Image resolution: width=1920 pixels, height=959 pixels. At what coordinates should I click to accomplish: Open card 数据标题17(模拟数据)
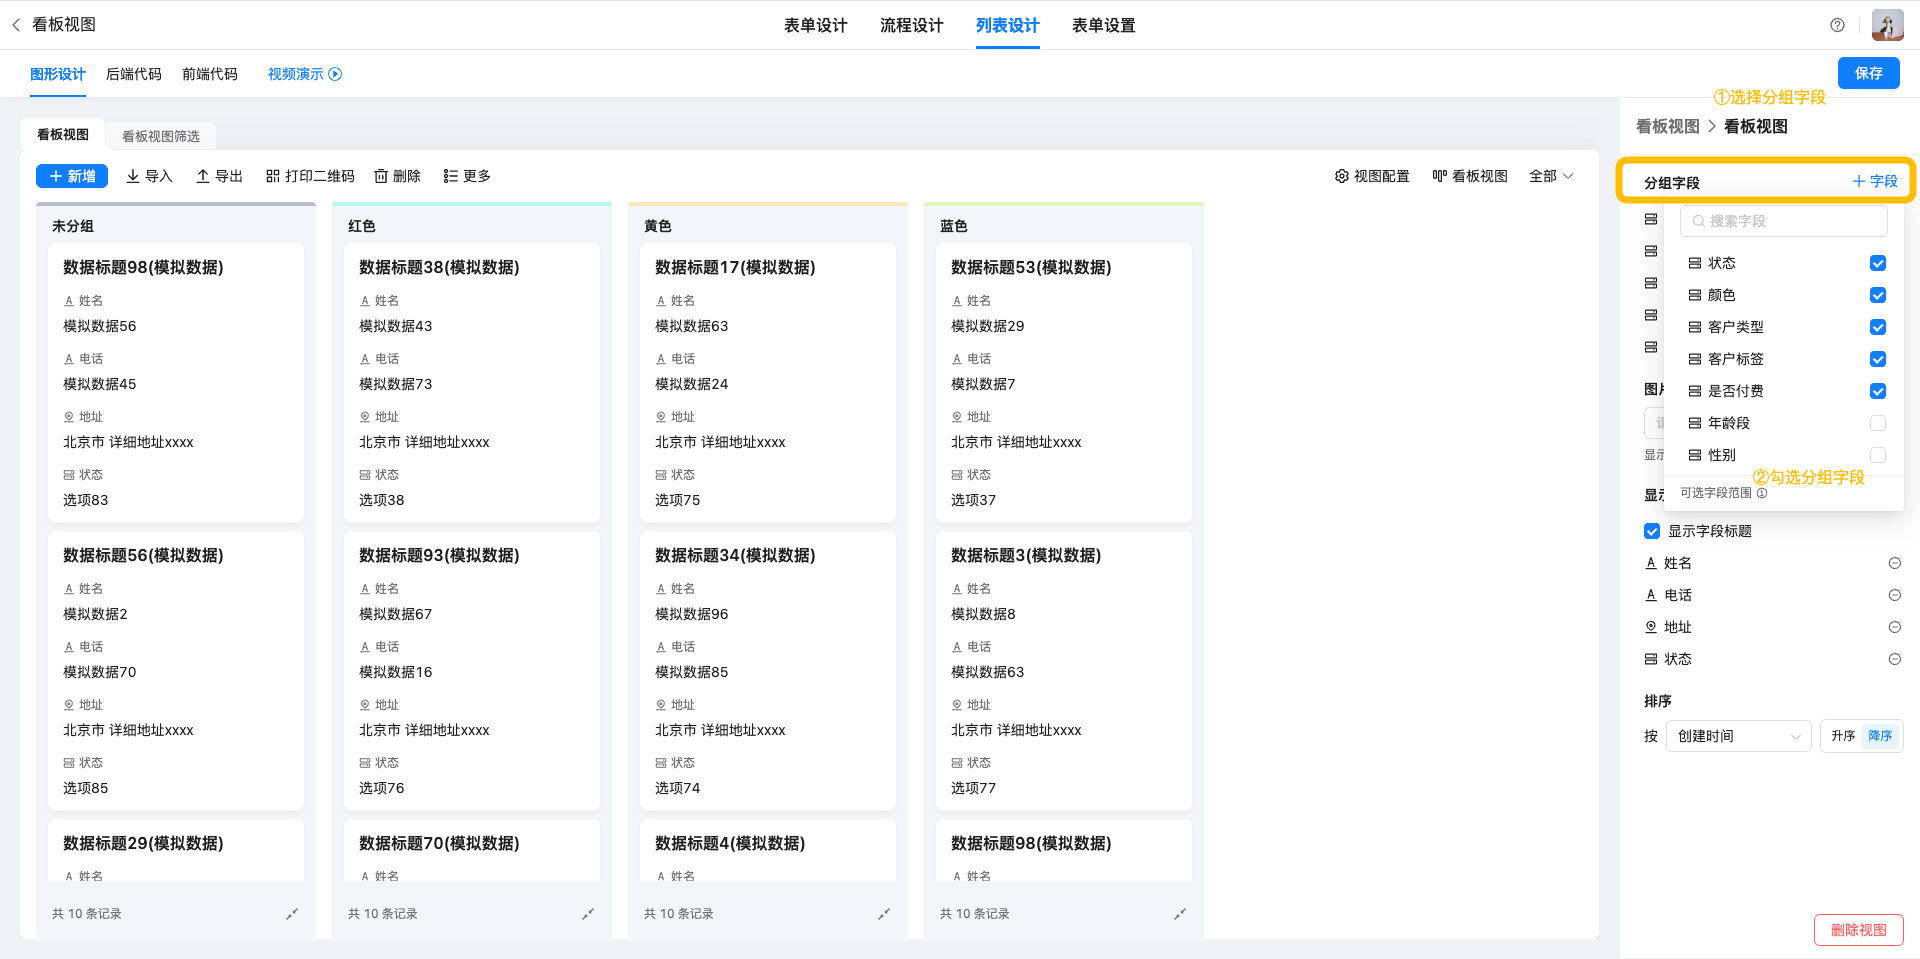pyautogui.click(x=768, y=383)
